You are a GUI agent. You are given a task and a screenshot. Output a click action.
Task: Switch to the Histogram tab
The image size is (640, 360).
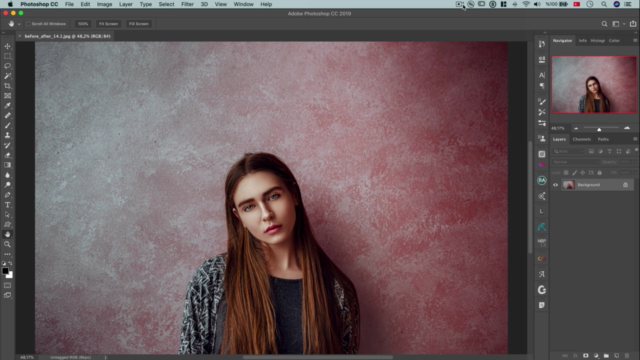[x=598, y=40]
